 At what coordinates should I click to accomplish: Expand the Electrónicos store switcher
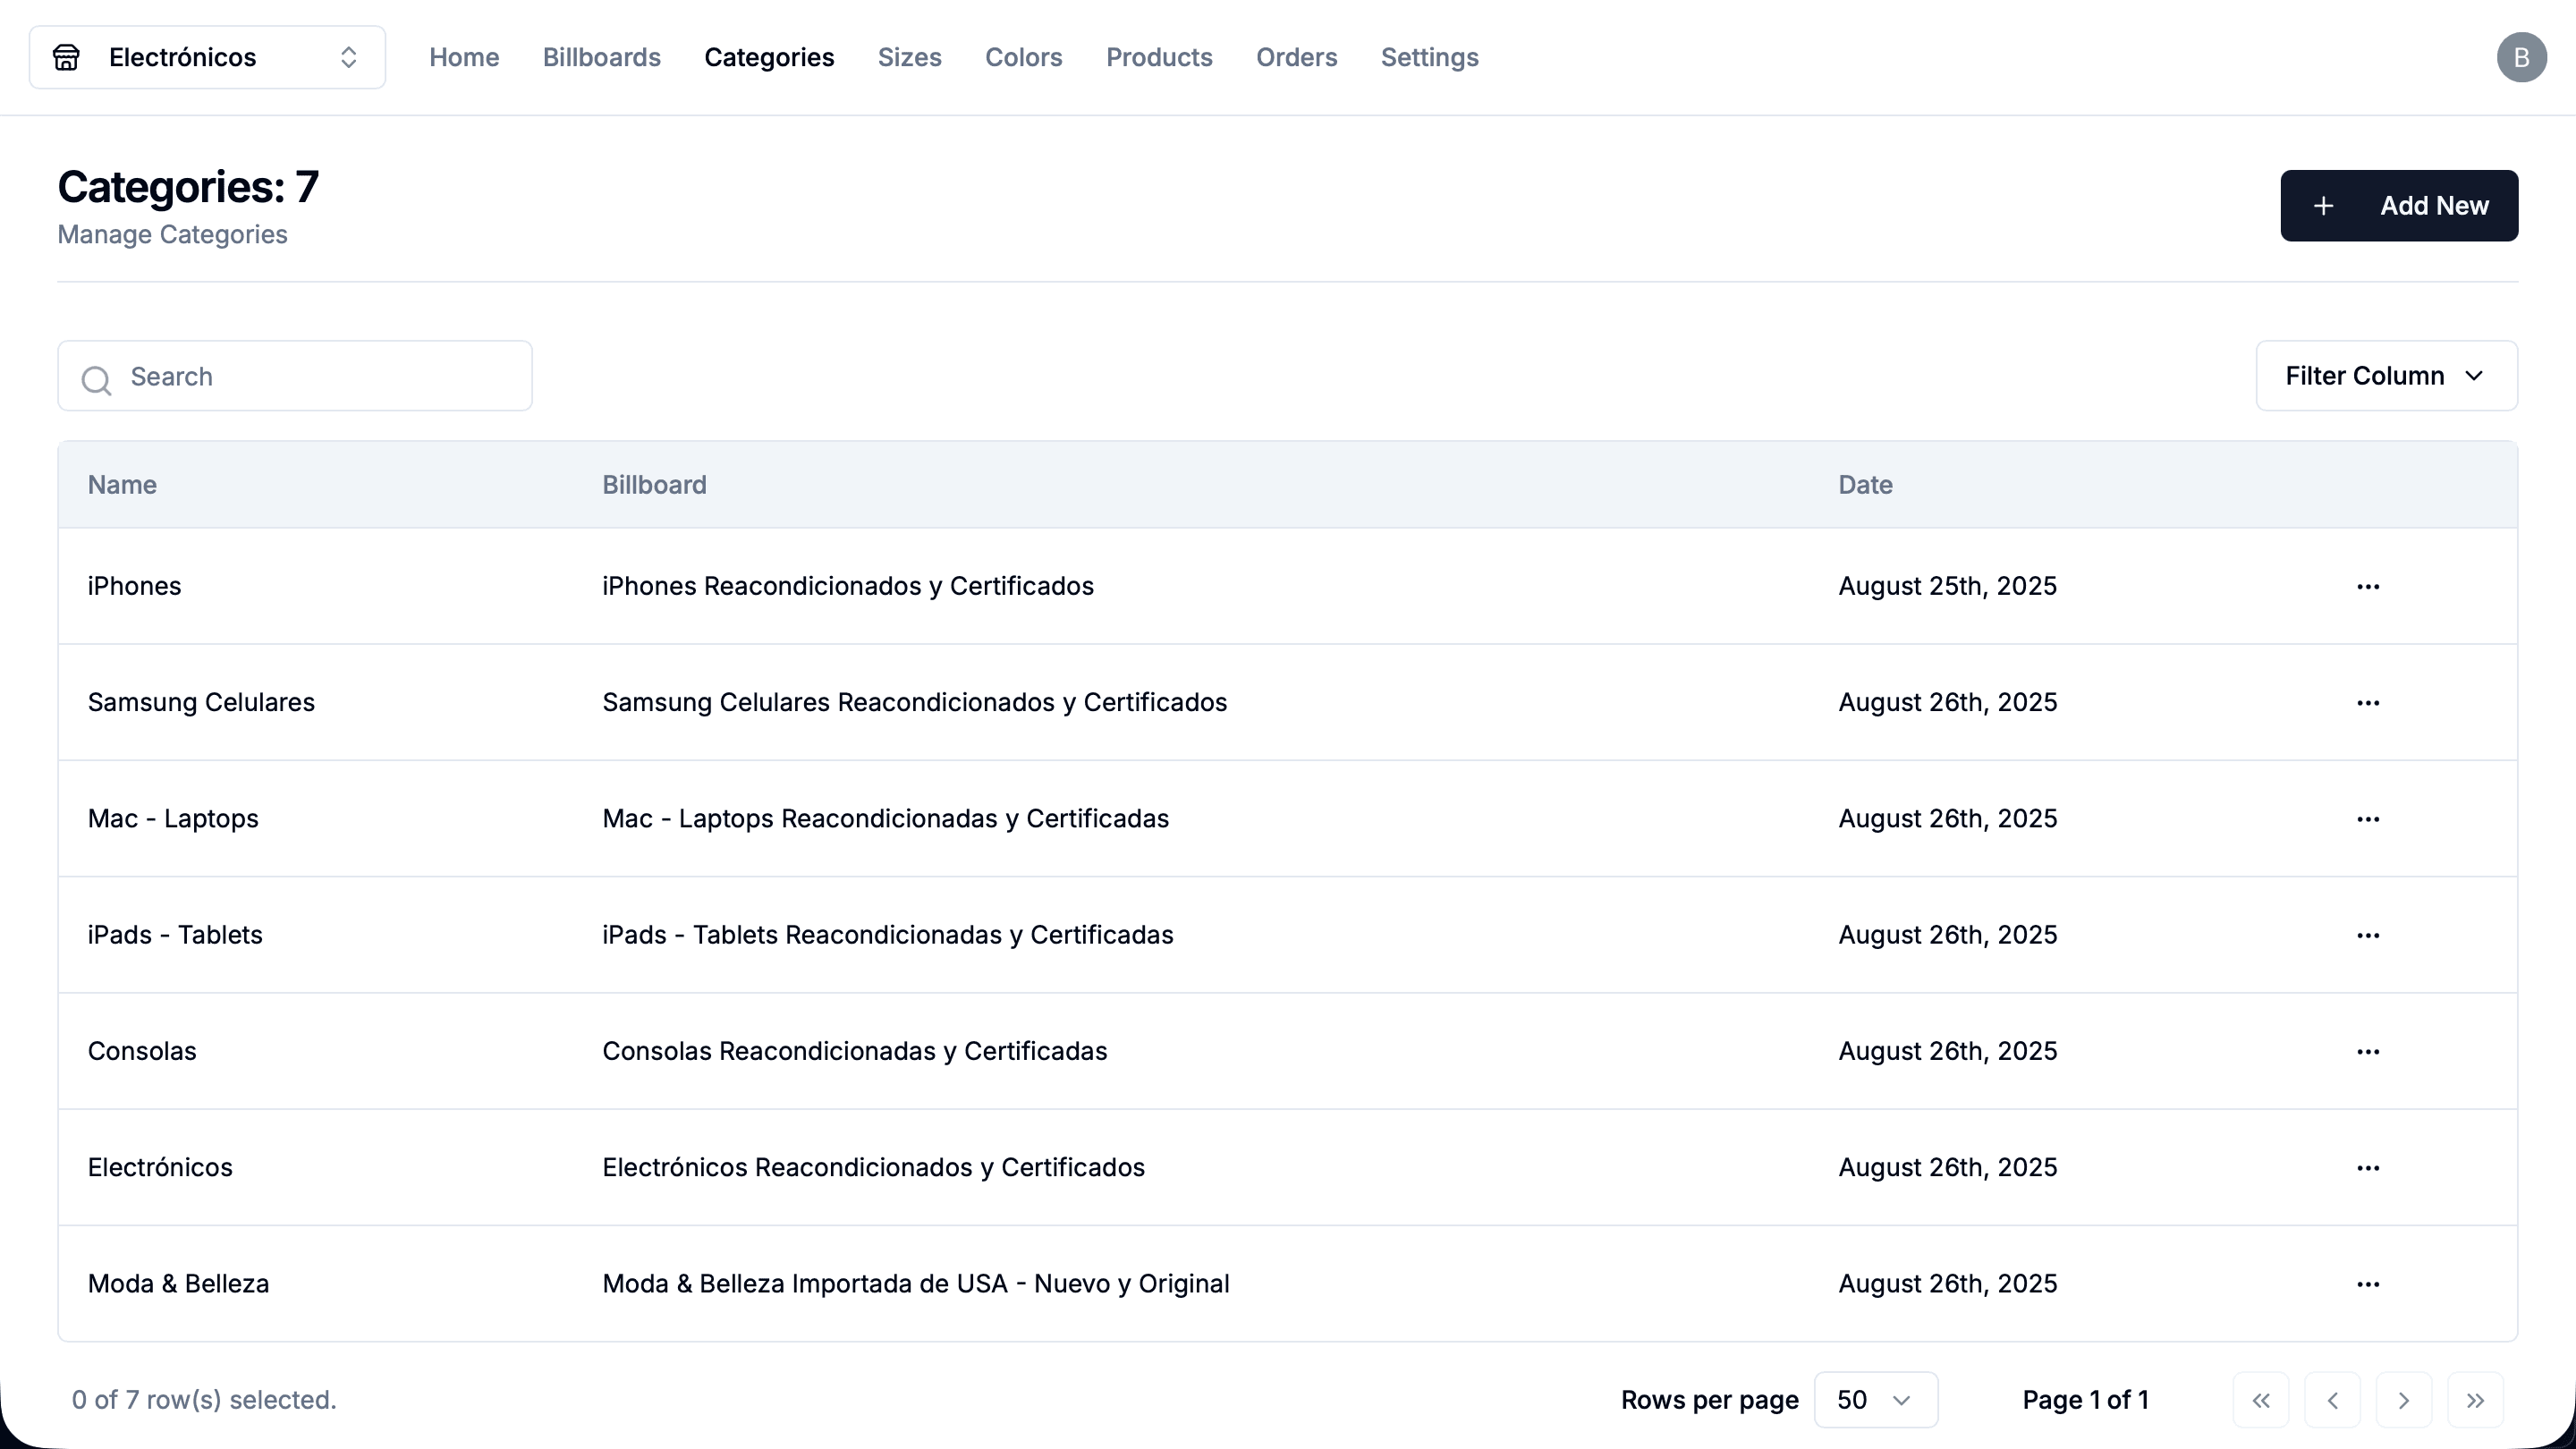tap(207, 58)
